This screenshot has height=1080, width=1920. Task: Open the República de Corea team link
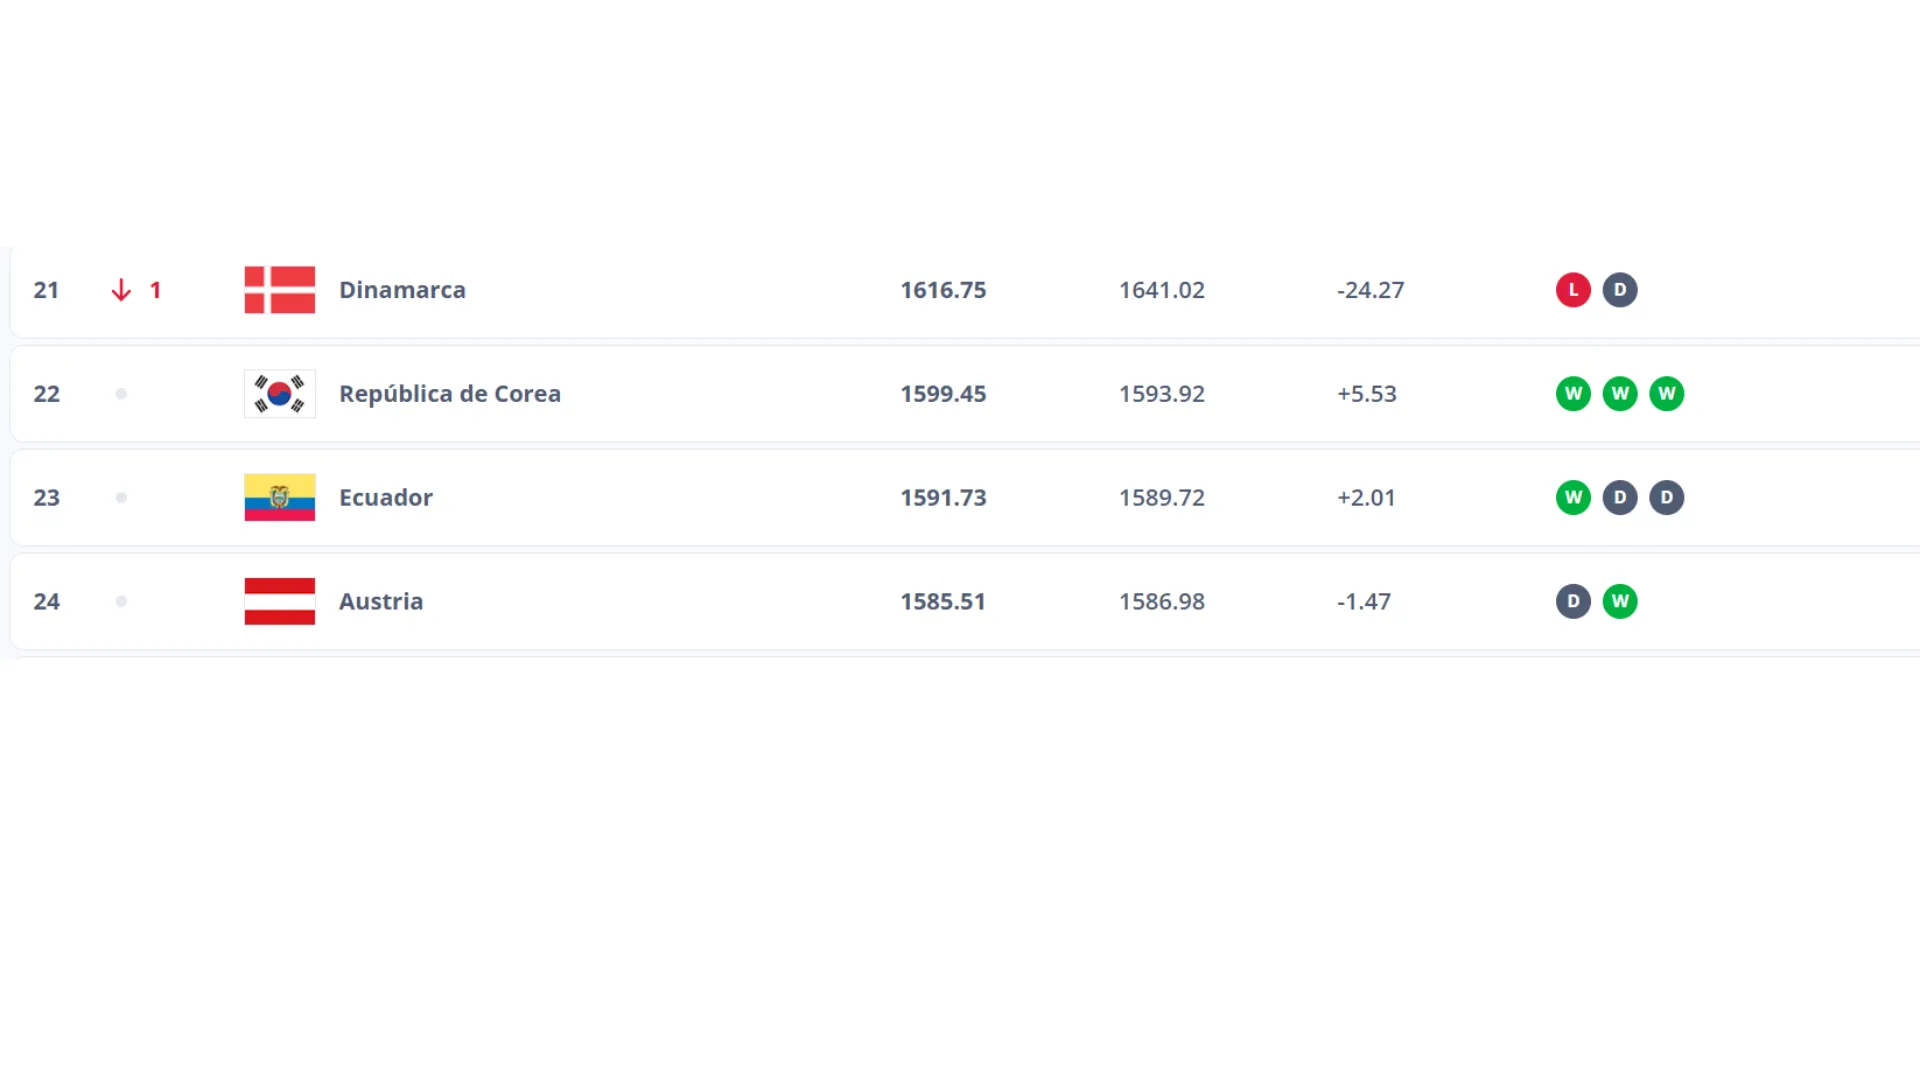(449, 394)
